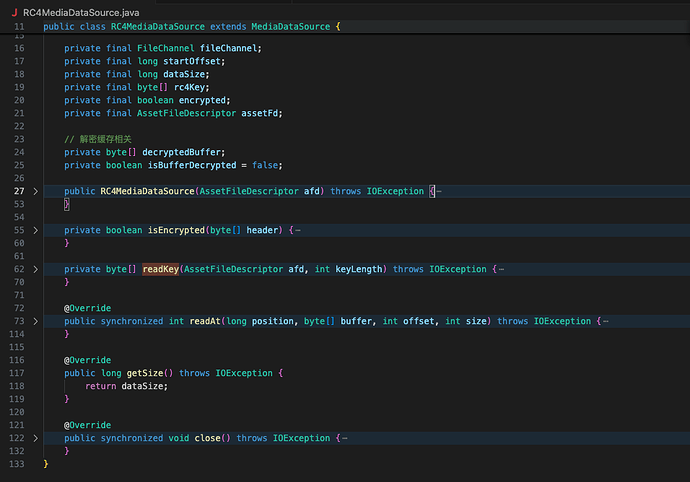Click dataSize in the return statement

144,386
